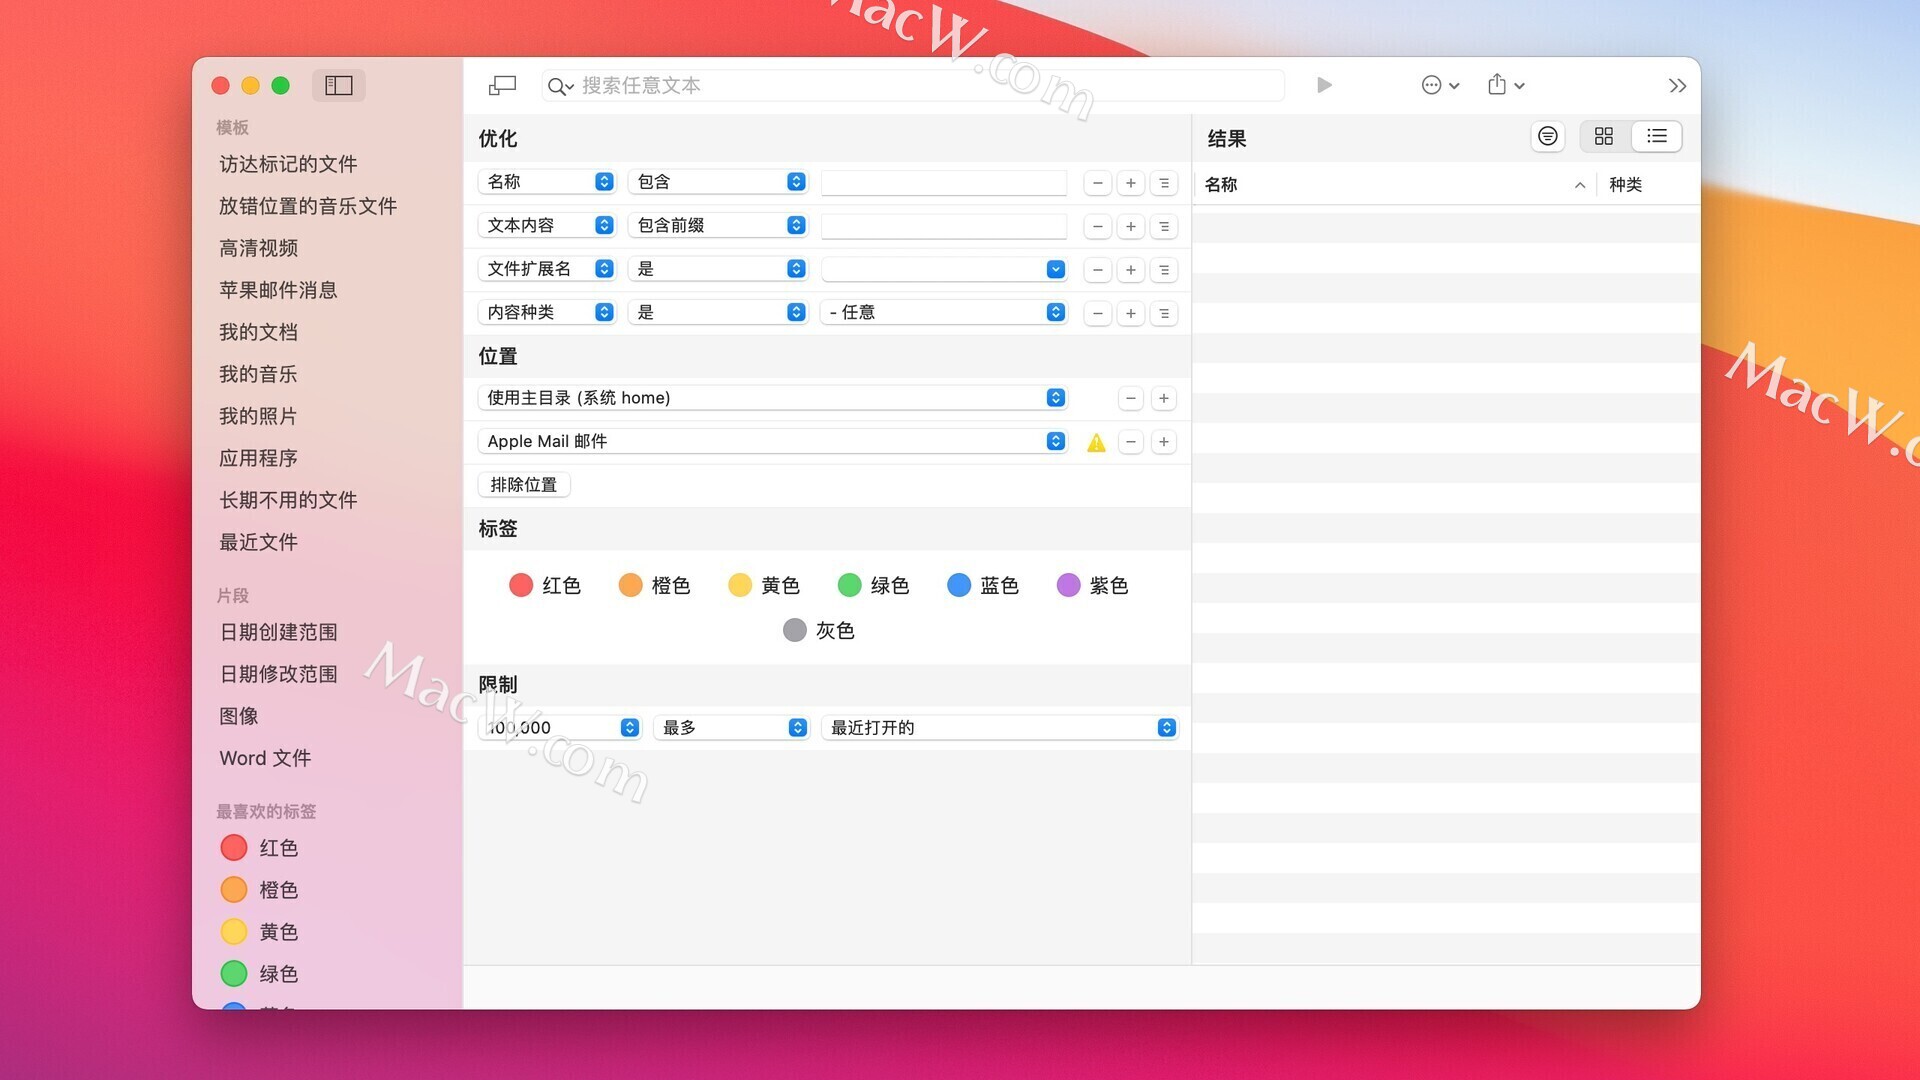This screenshot has height=1080, width=1920.
Task: Choose 红色 in favorite tags sidebar
Action: [x=259, y=848]
